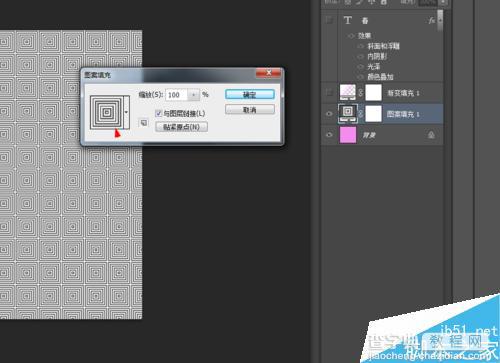The width and height of the screenshot is (500, 363).
Task: Click the link icon on the 渐变填充 1 layer
Action: [361, 93]
